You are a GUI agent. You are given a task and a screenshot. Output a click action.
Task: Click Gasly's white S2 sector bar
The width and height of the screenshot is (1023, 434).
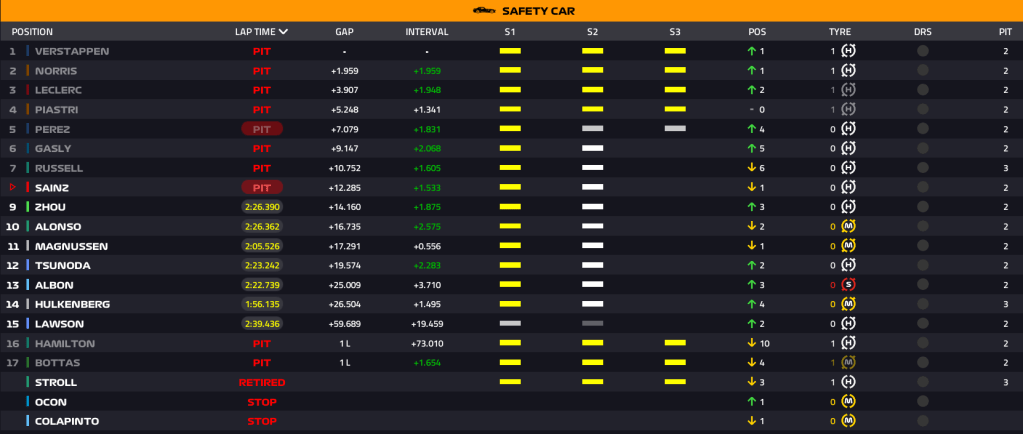(x=592, y=148)
